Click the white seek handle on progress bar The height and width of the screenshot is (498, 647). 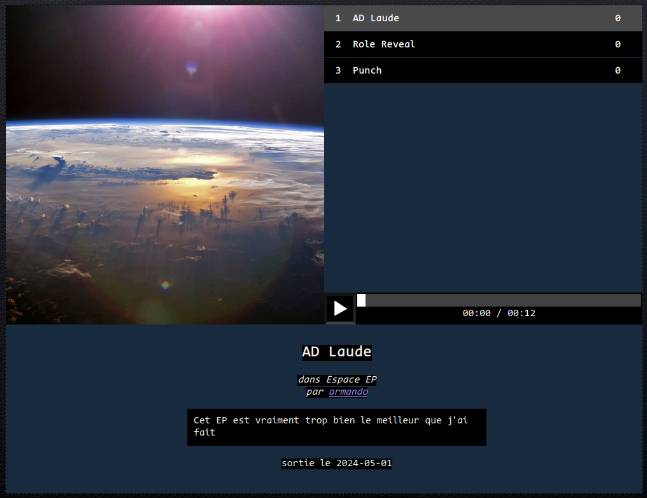361,300
